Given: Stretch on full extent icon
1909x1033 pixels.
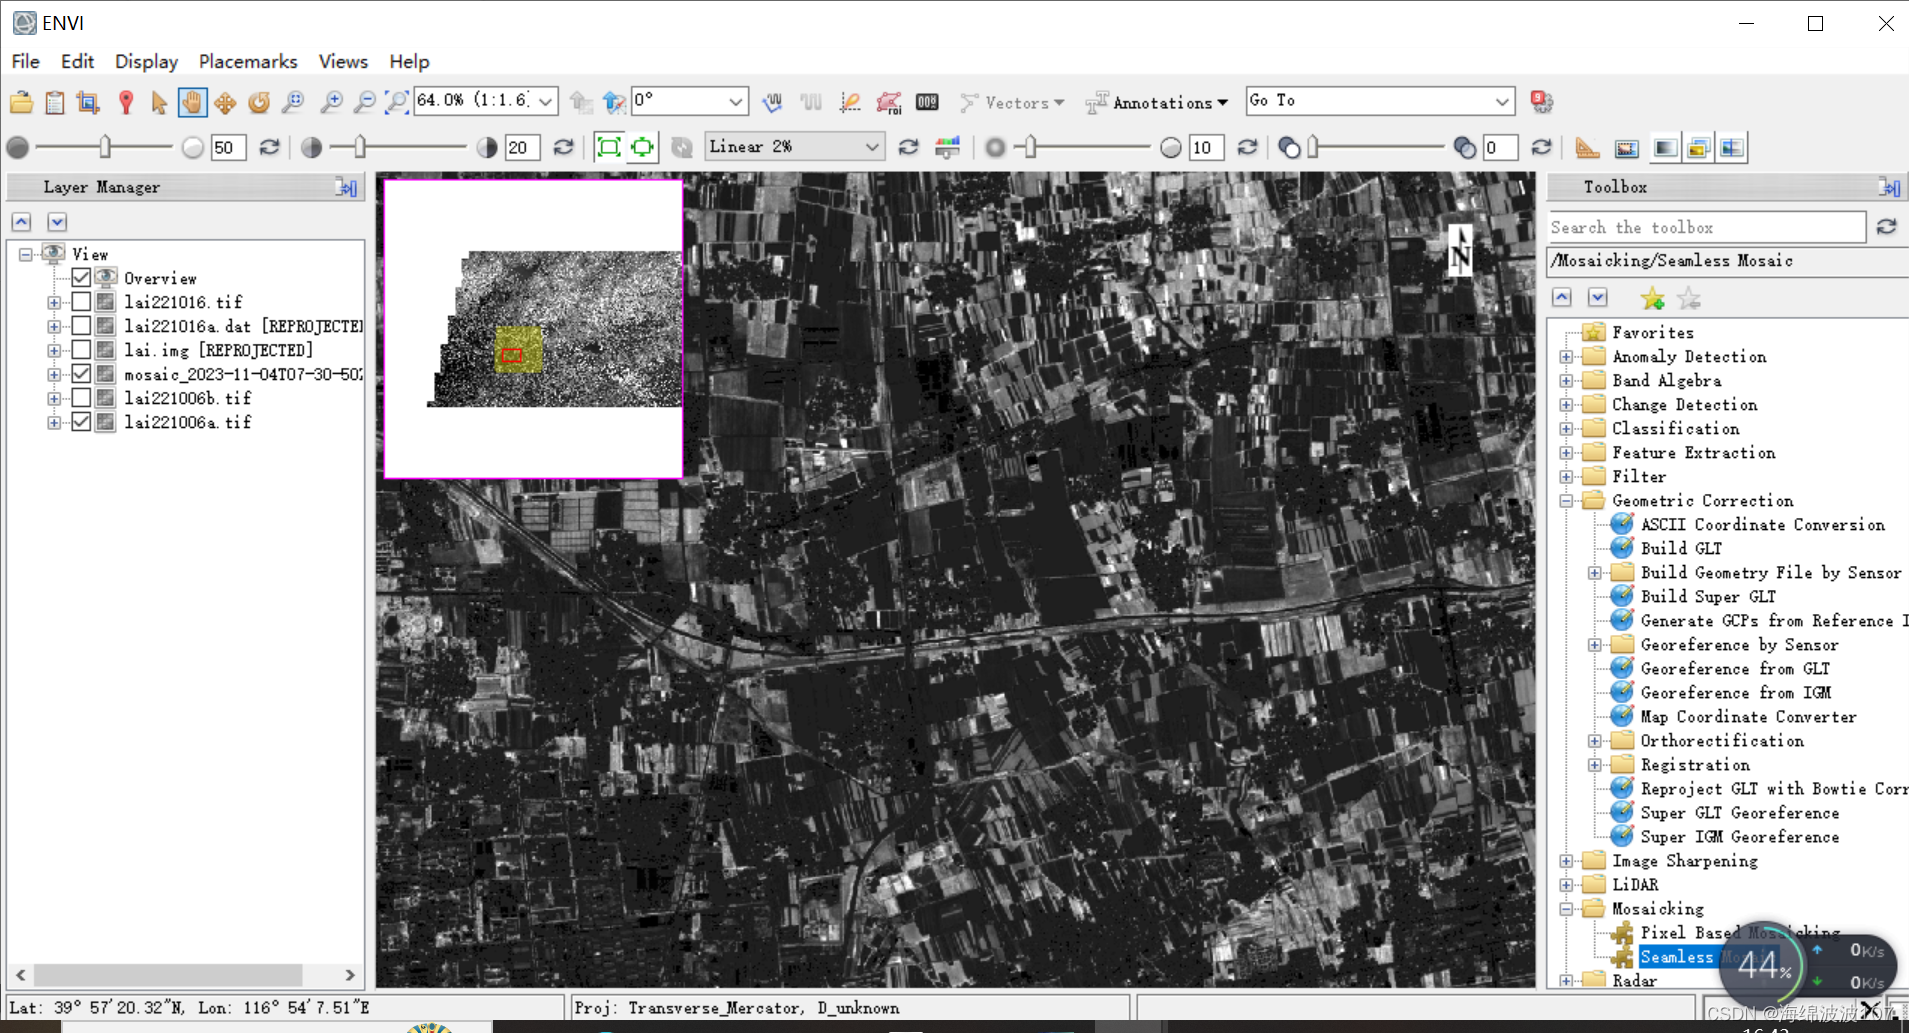Looking at the screenshot, I should pos(608,147).
